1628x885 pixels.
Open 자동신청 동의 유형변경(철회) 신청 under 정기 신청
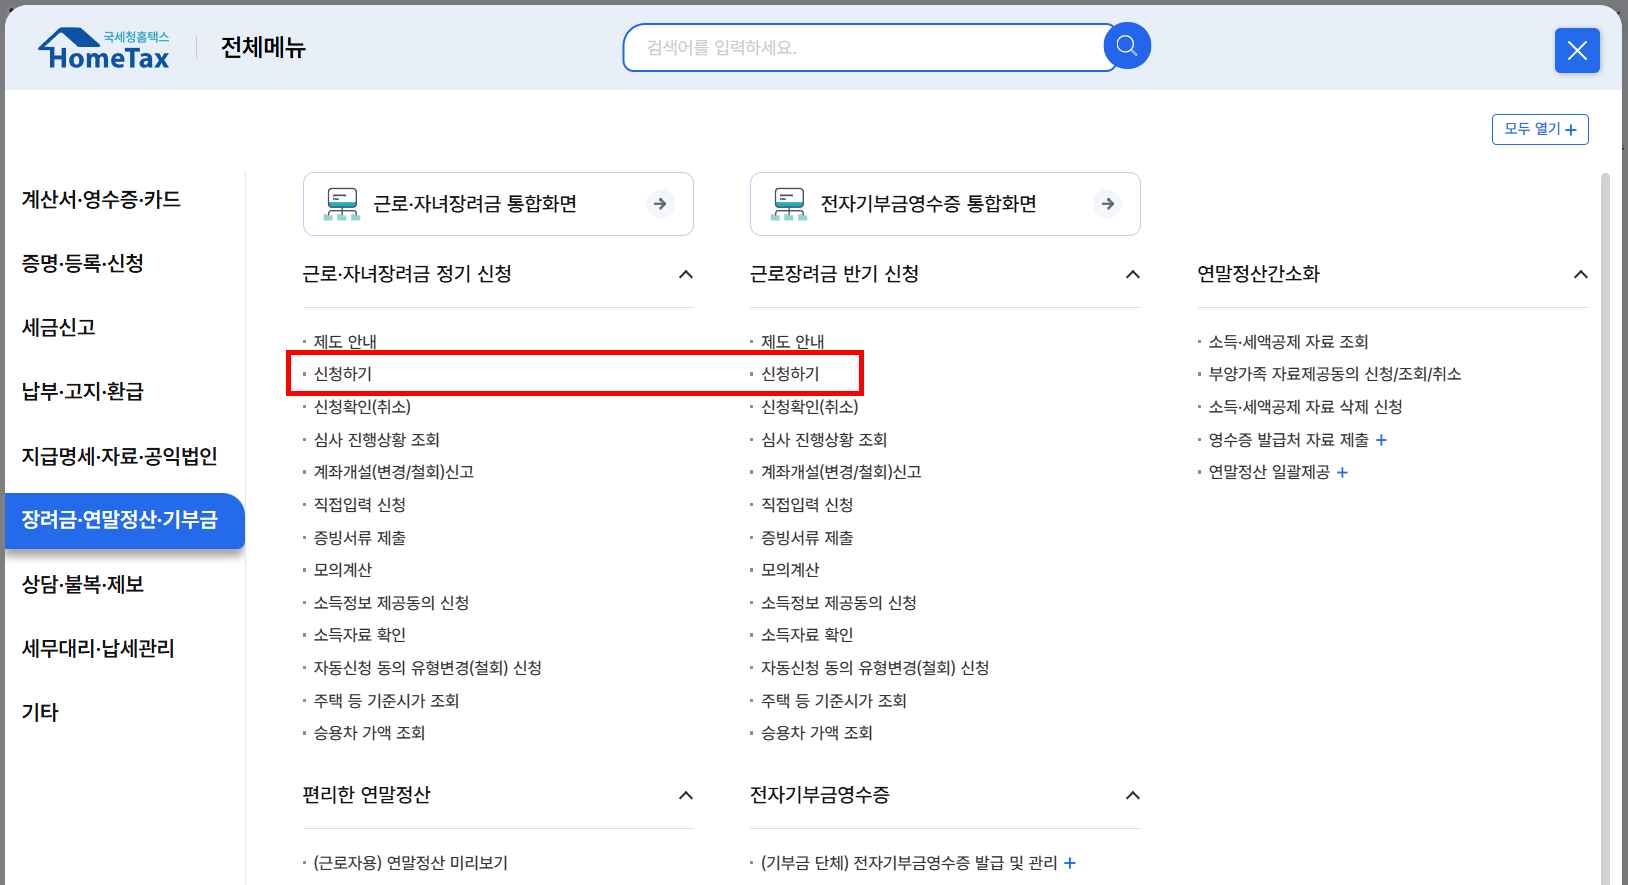point(428,668)
